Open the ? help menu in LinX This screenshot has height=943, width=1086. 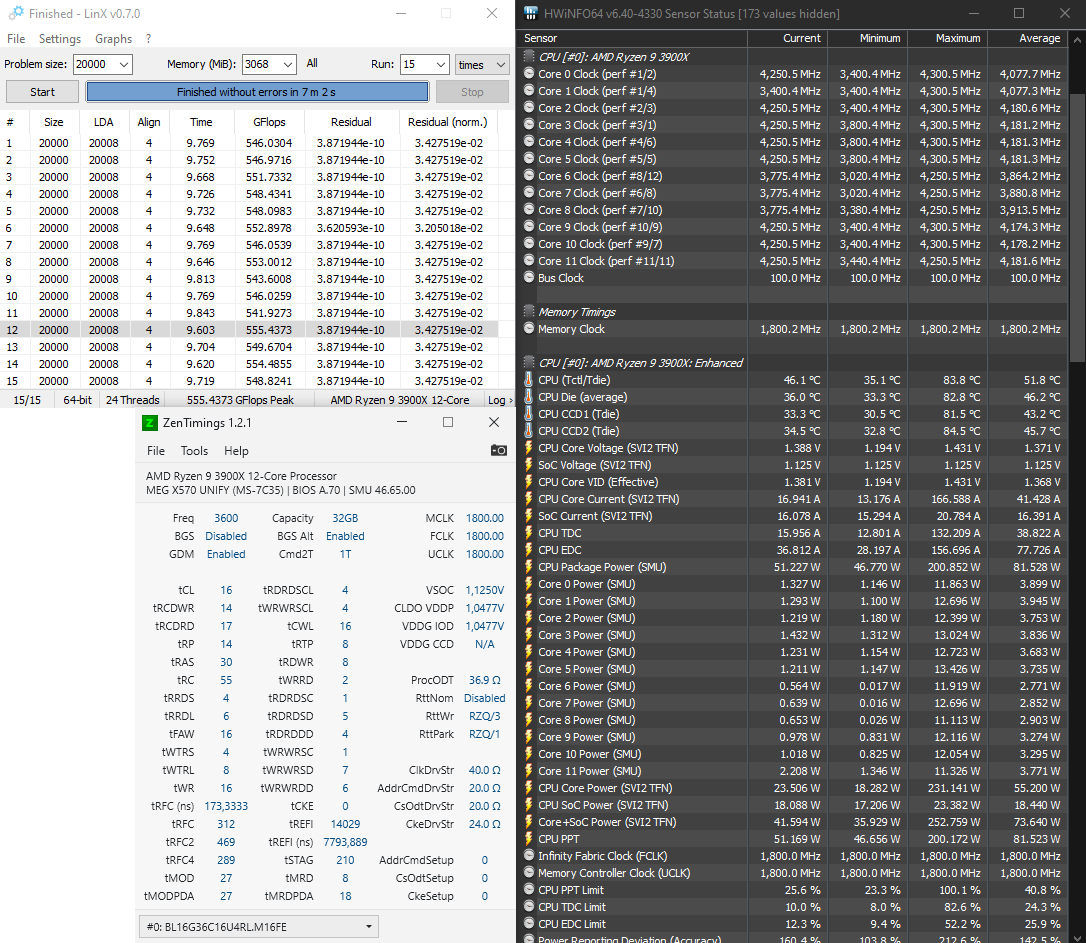148,39
